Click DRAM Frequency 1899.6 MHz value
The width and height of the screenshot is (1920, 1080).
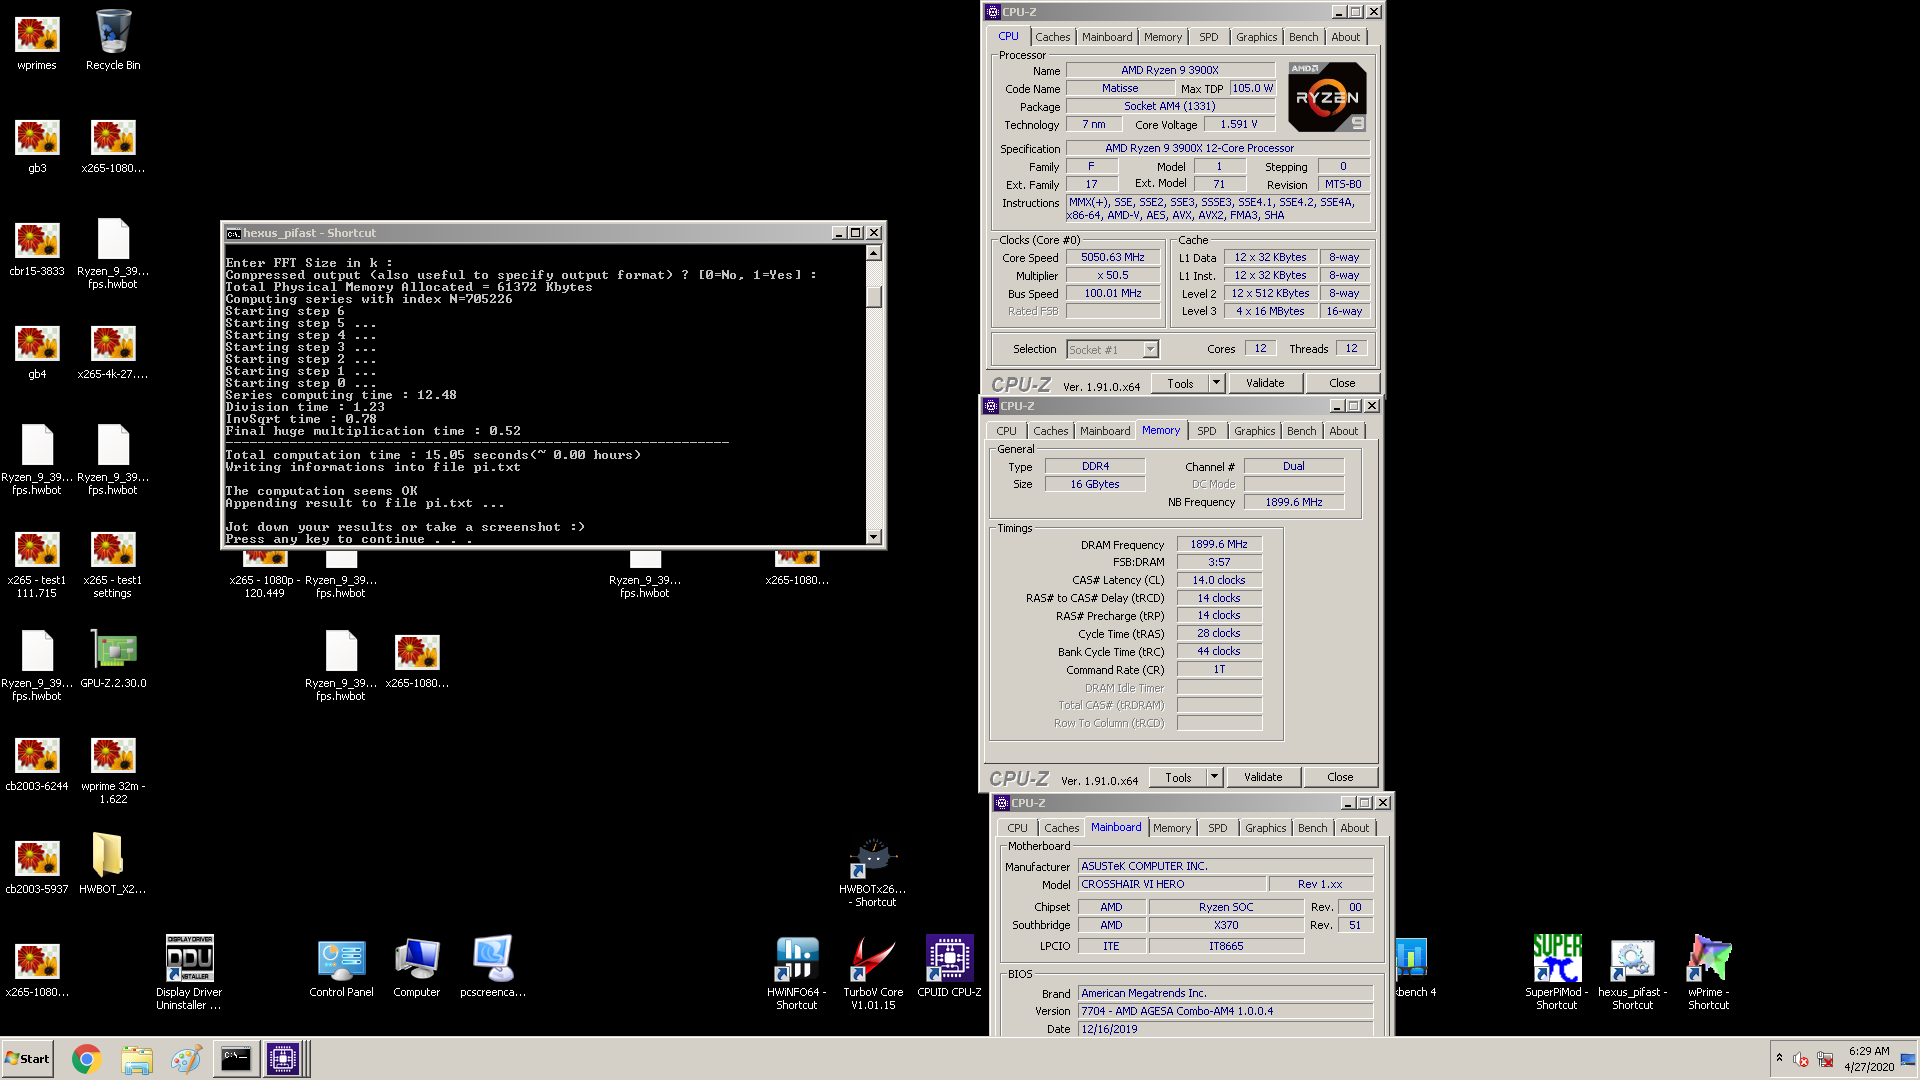point(1219,544)
